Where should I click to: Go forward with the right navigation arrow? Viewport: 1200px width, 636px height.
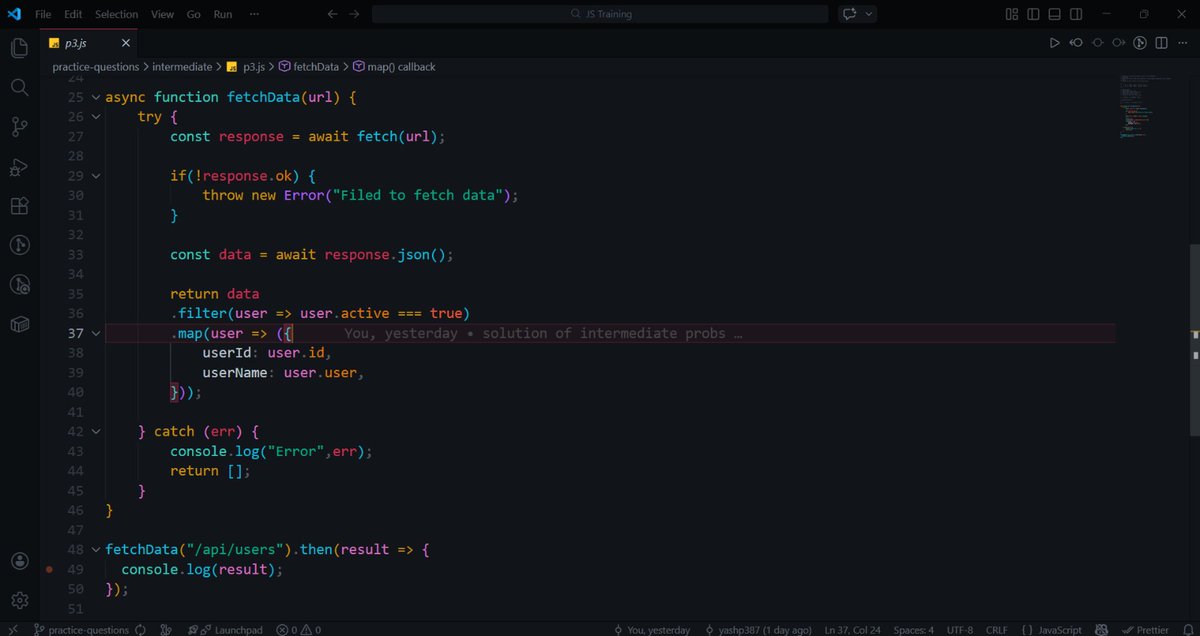pos(355,14)
